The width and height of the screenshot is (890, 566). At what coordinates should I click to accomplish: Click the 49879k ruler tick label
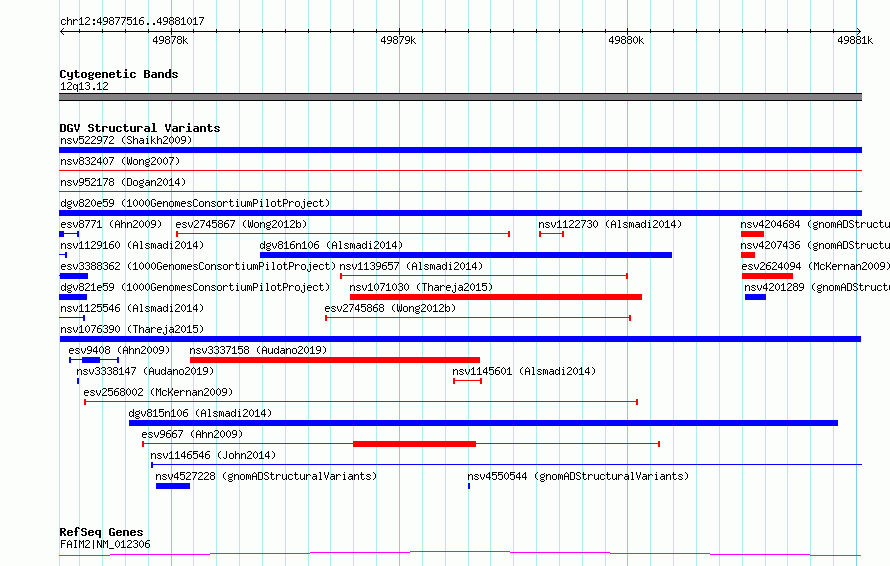coord(398,40)
